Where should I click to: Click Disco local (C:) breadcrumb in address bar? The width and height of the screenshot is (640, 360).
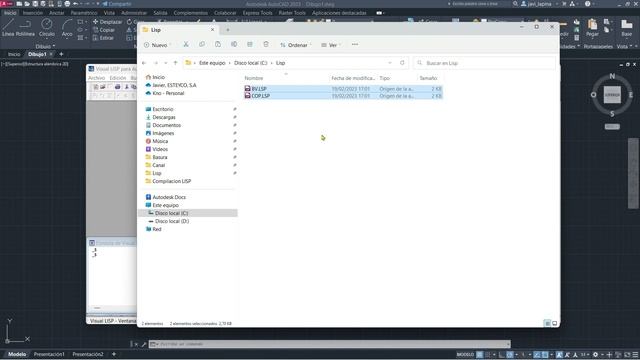click(251, 63)
